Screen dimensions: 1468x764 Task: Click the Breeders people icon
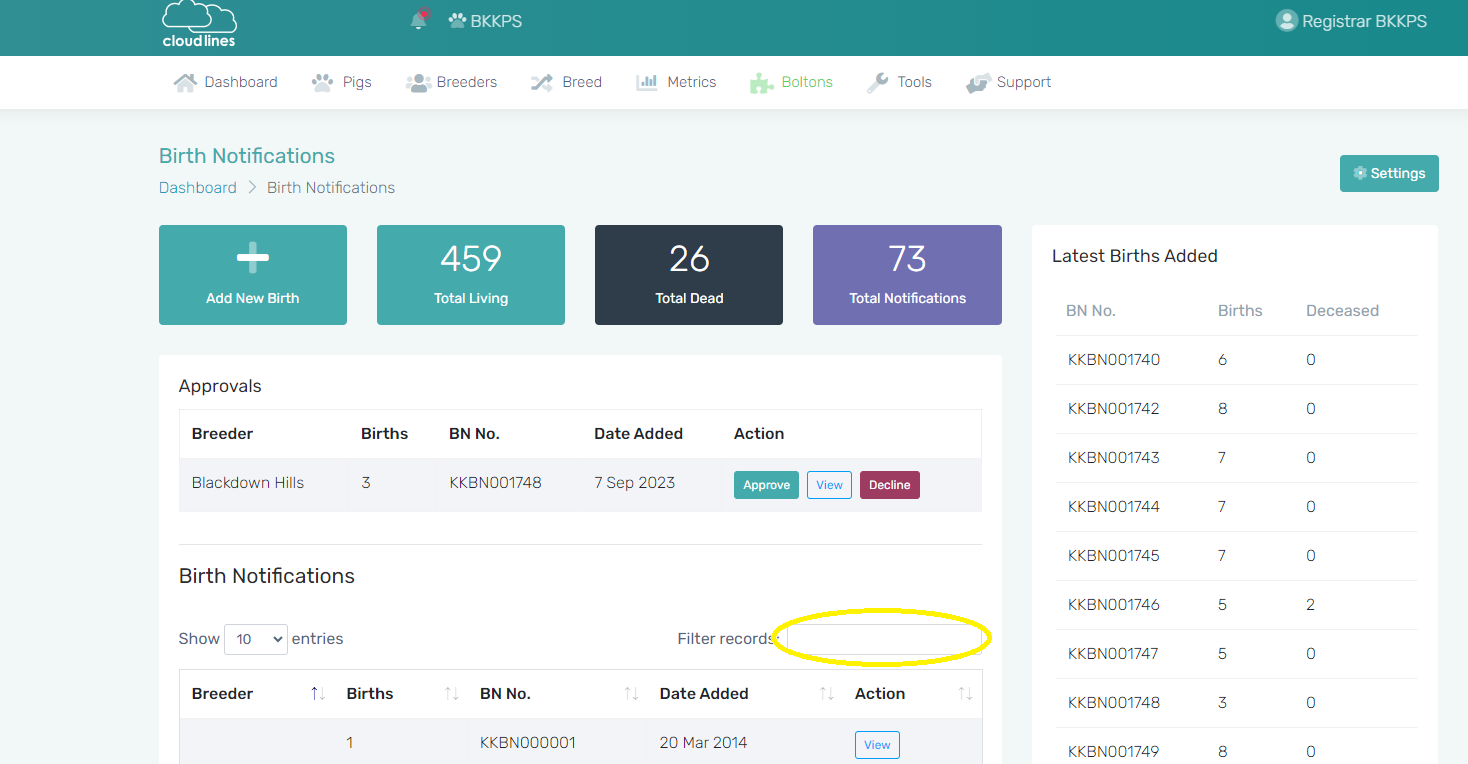click(417, 83)
